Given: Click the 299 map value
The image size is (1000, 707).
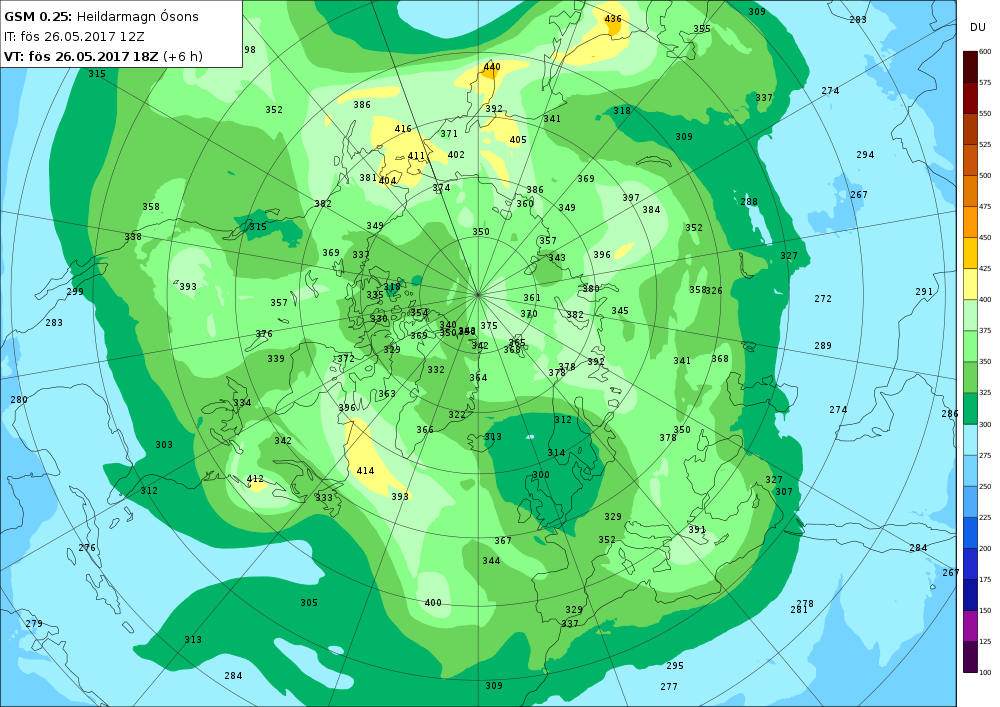Looking at the screenshot, I should tap(75, 292).
